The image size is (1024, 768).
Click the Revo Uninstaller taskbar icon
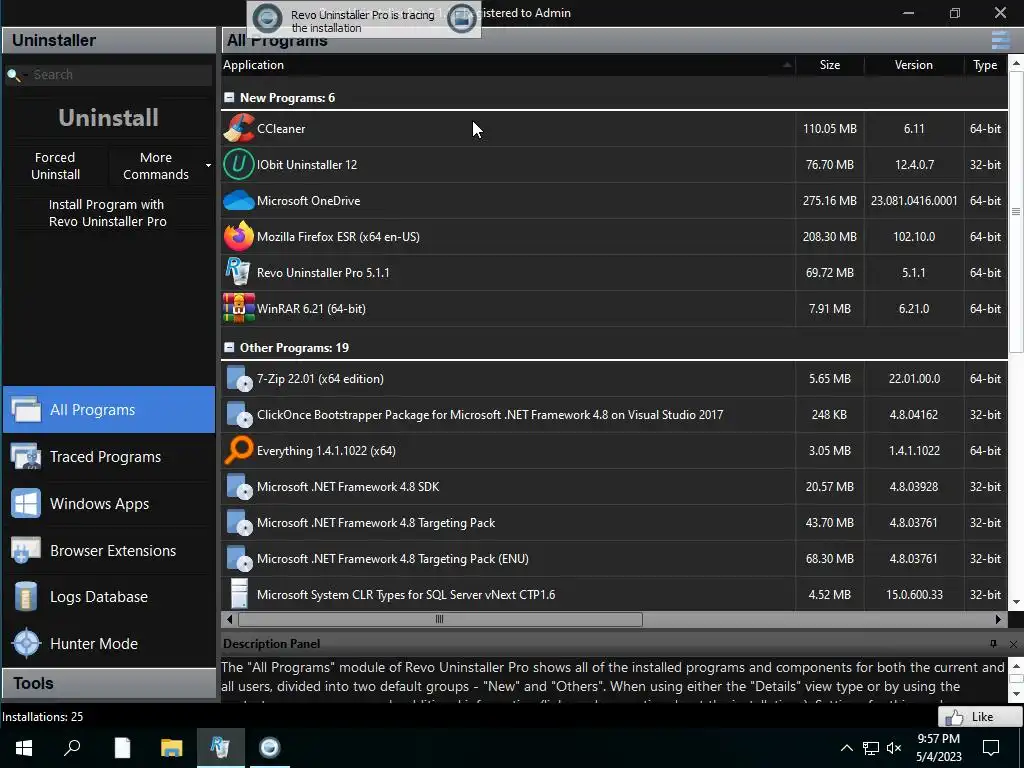pos(220,748)
